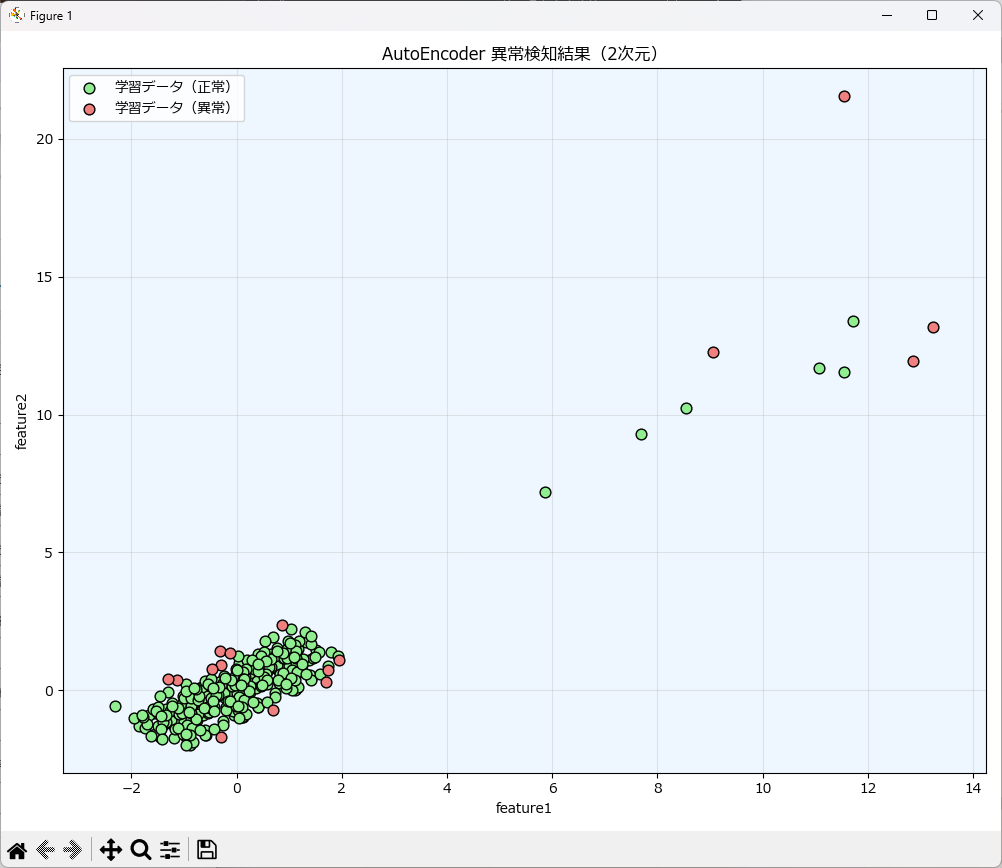Save the figure with floppy disk icon

coord(207,850)
